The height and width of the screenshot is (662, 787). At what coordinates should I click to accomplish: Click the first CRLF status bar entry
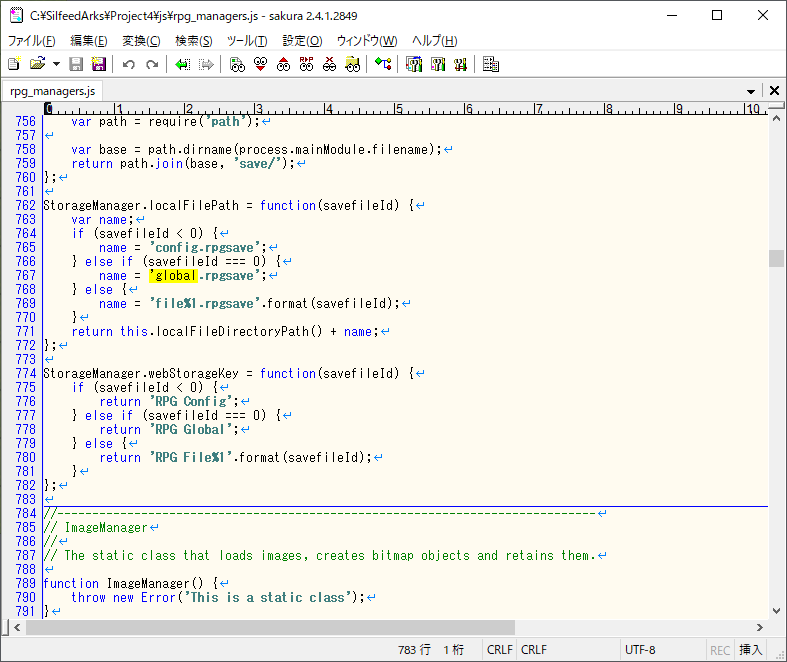[500, 650]
